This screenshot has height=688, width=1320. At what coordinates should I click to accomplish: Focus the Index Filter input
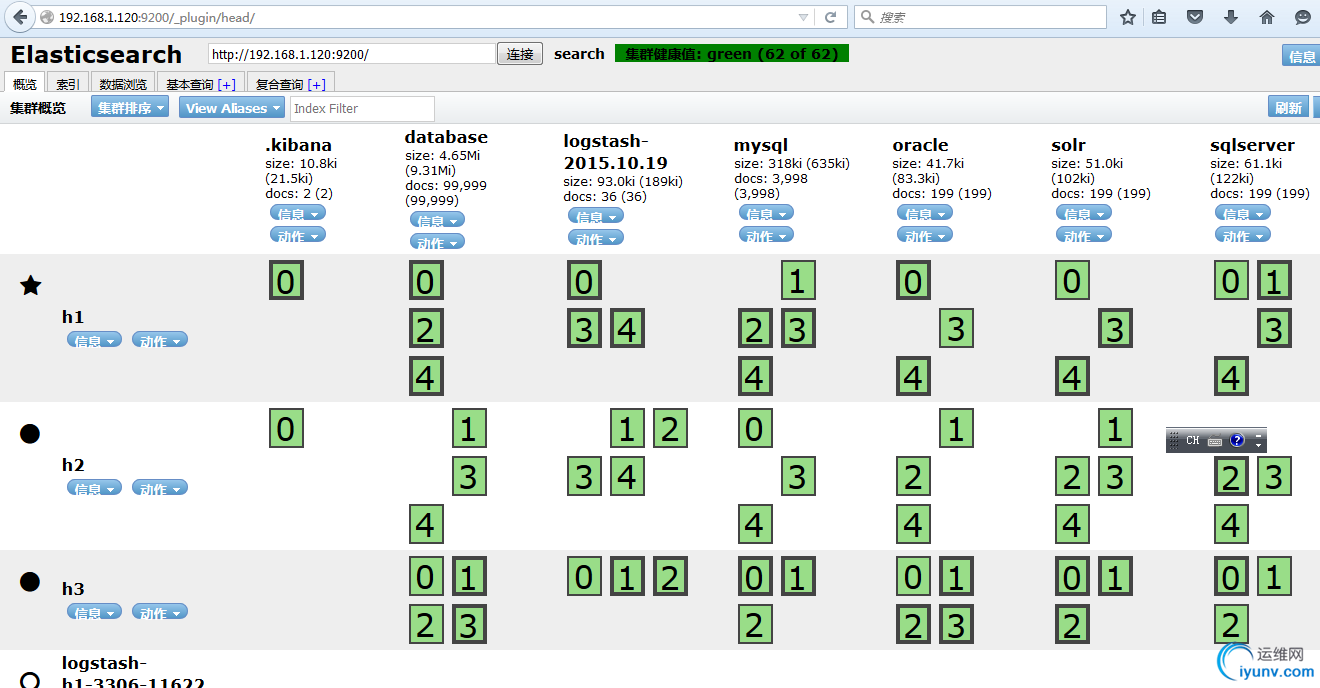point(362,108)
